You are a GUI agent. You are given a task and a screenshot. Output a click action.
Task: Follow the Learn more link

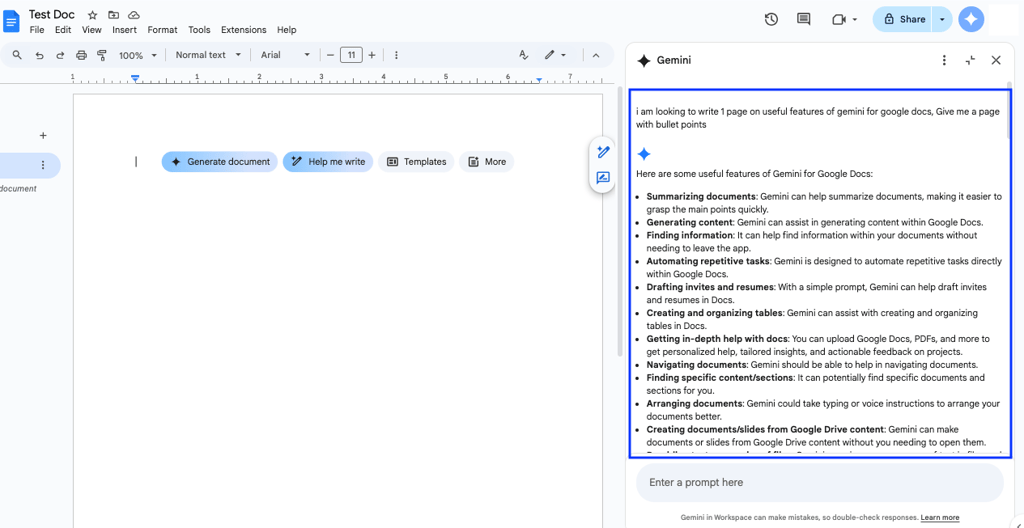(940, 517)
